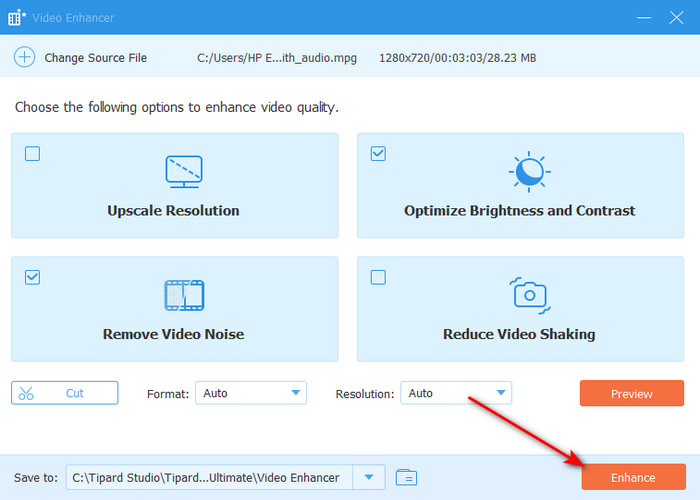Click the Enhance button
700x500 pixels.
coord(633,477)
